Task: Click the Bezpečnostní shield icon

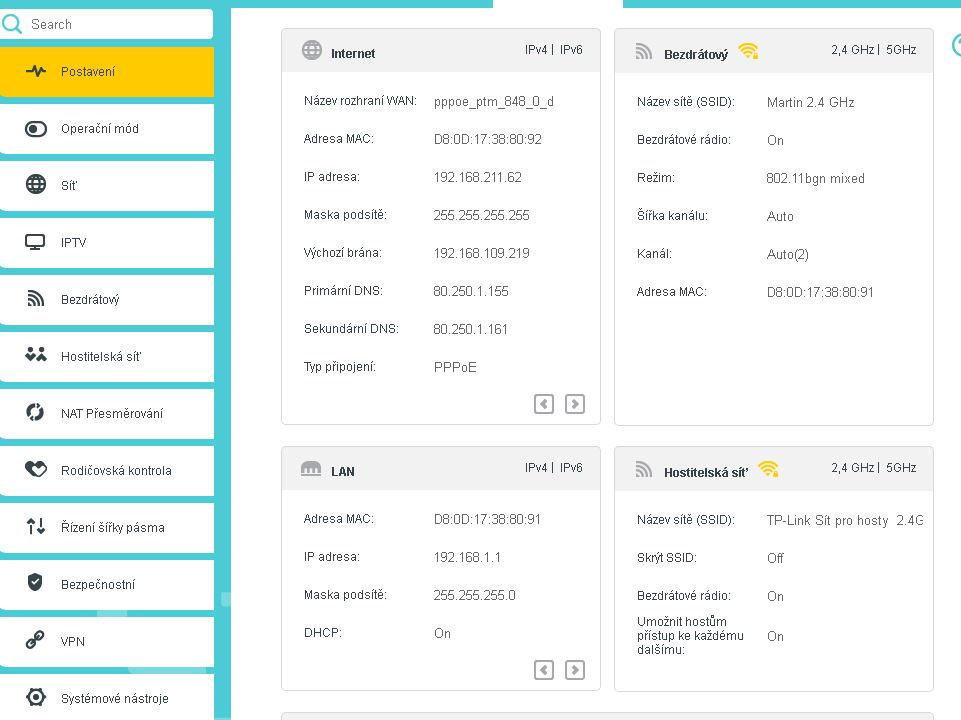Action: 36,584
